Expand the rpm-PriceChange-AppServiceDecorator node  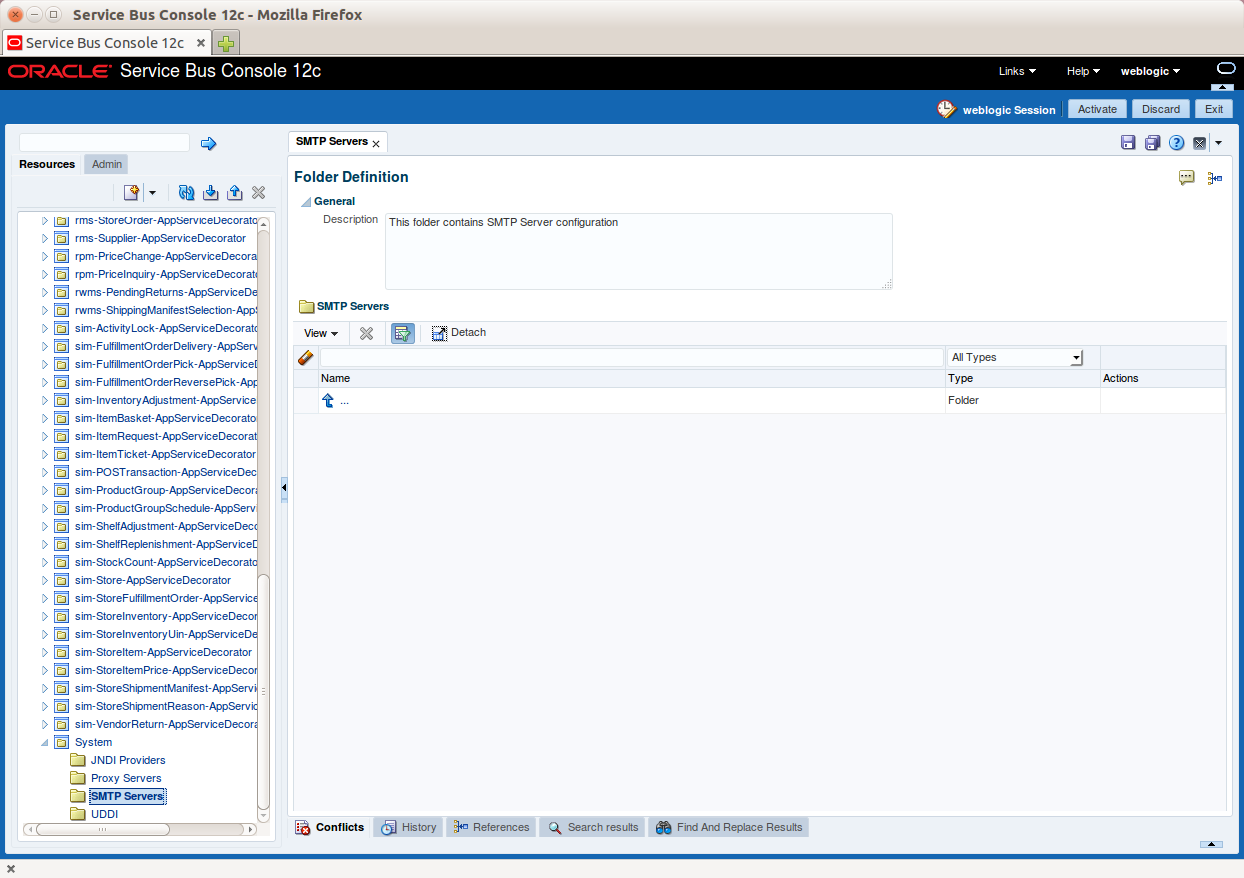pos(44,257)
